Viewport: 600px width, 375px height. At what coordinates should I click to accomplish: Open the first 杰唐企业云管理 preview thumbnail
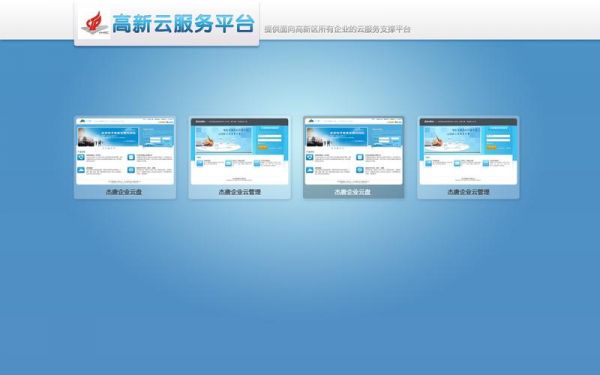[x=240, y=152]
